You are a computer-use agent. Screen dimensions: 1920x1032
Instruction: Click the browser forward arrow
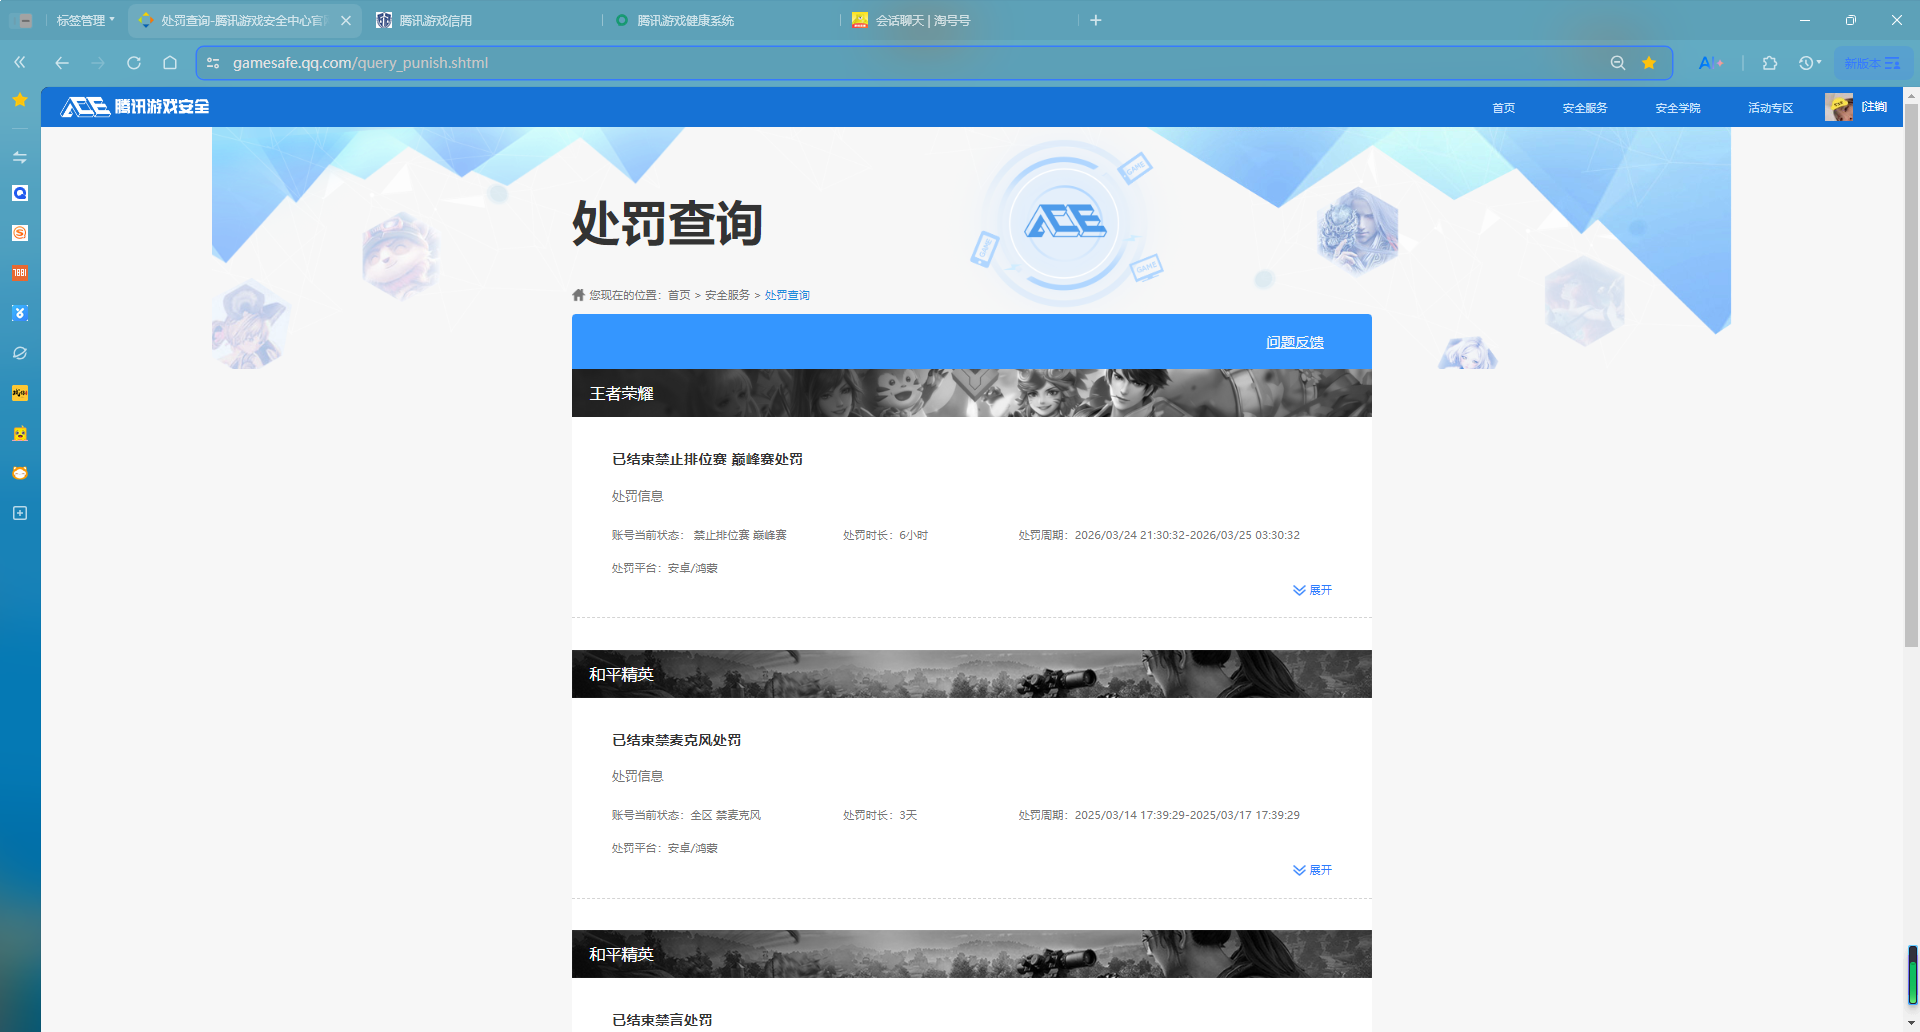[98, 63]
